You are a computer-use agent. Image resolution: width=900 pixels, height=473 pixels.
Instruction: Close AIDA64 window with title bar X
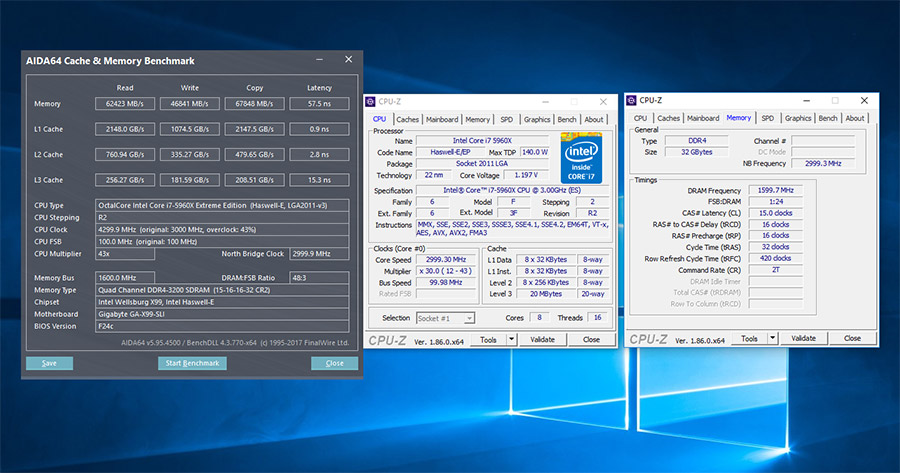click(x=348, y=60)
